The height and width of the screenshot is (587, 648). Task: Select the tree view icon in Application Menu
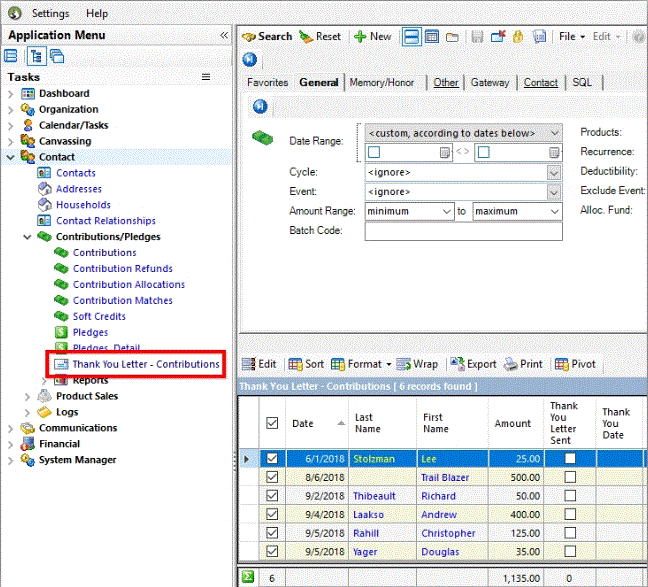(34, 56)
